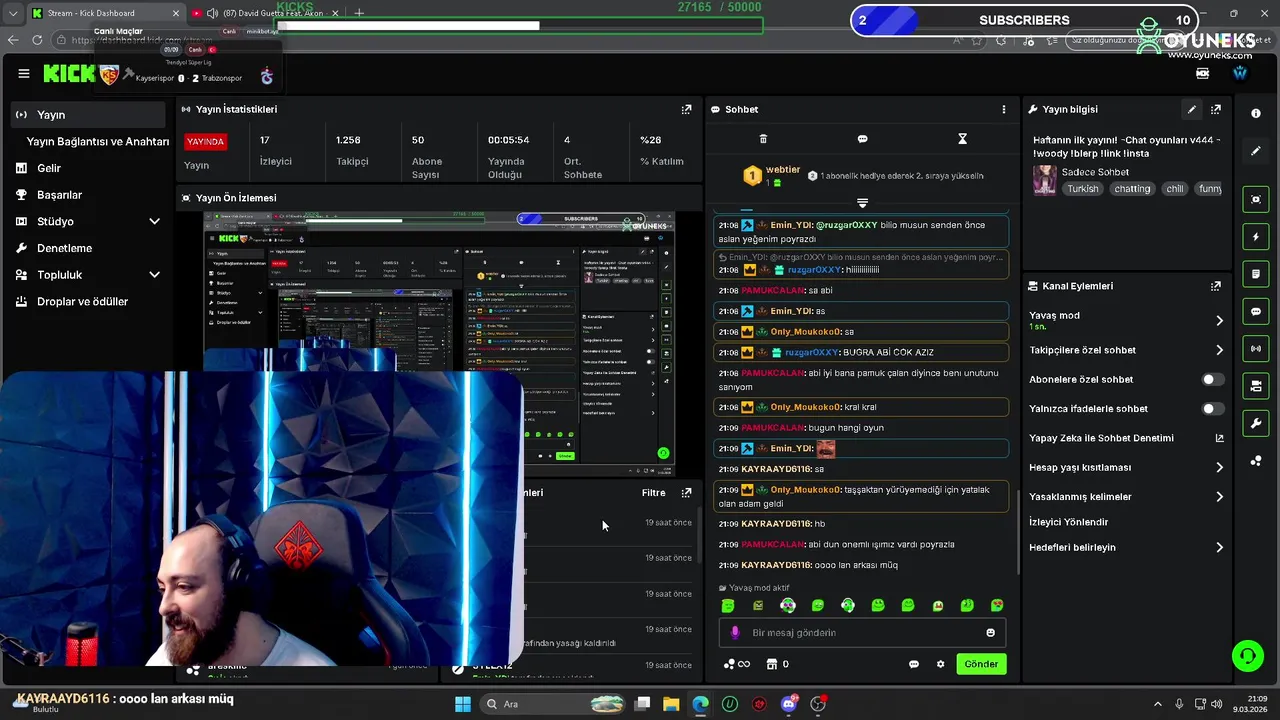Open the Sohbet panel three-dot menu

(x=1004, y=109)
